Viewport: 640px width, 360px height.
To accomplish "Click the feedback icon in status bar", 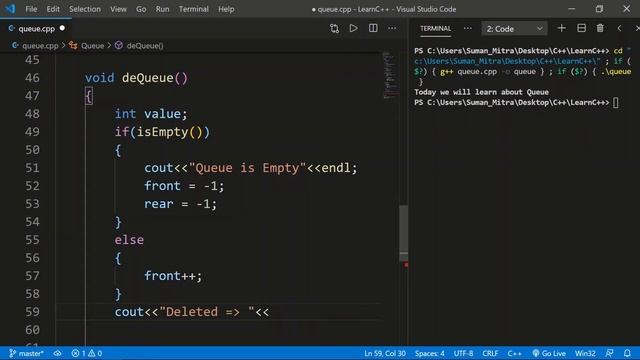I will pos(609,353).
